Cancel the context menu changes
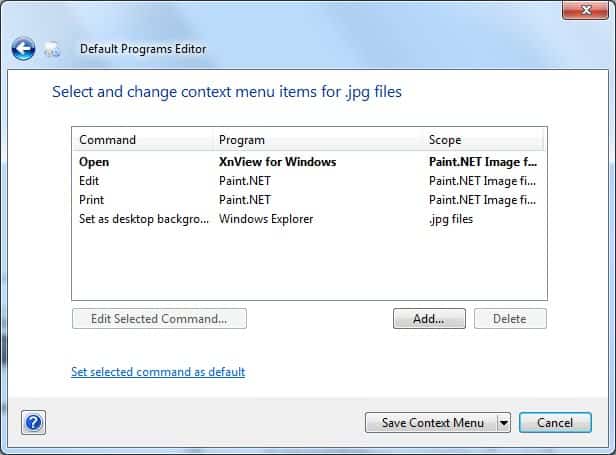Screen dimensions: 616x455 coord(555,423)
